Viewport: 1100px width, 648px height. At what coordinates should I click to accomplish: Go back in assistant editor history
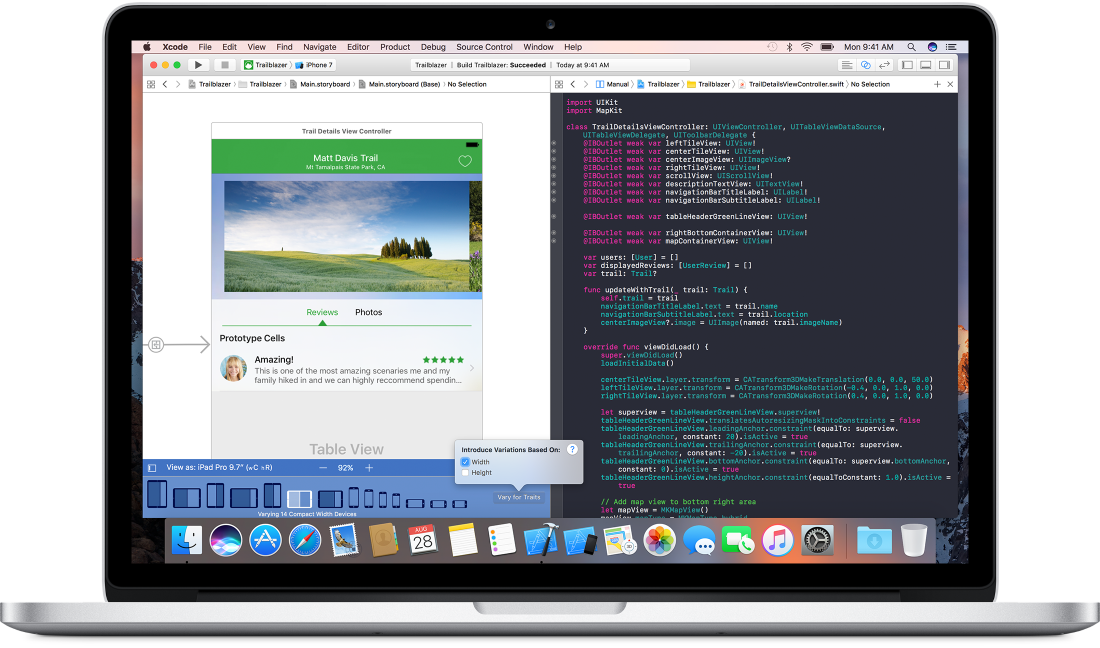pos(572,84)
